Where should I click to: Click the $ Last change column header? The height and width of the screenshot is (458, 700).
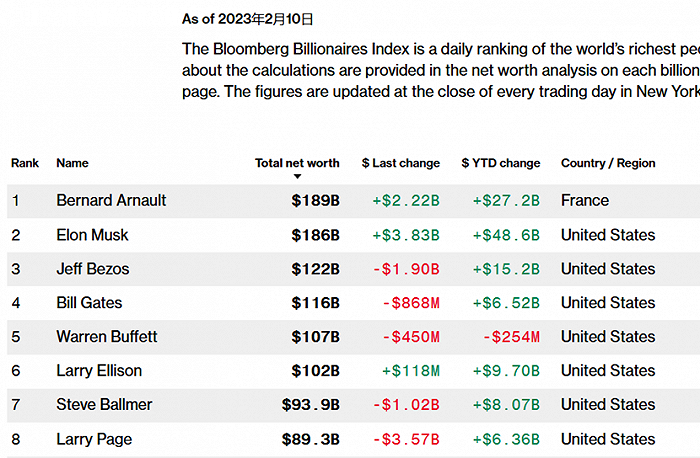point(400,163)
